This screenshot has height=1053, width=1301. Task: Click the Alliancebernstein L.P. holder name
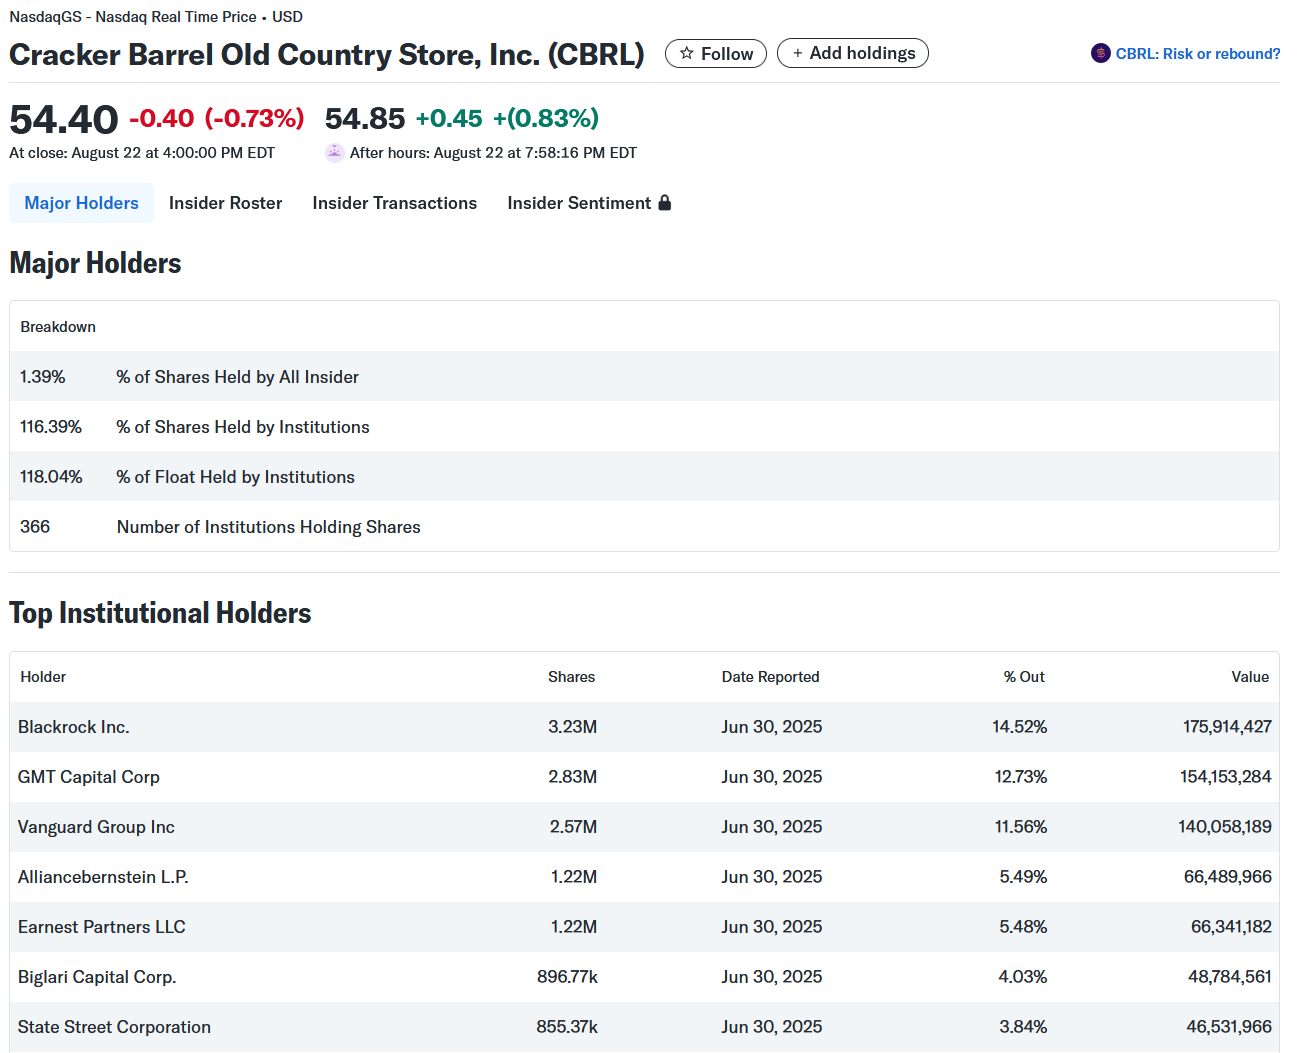(103, 877)
